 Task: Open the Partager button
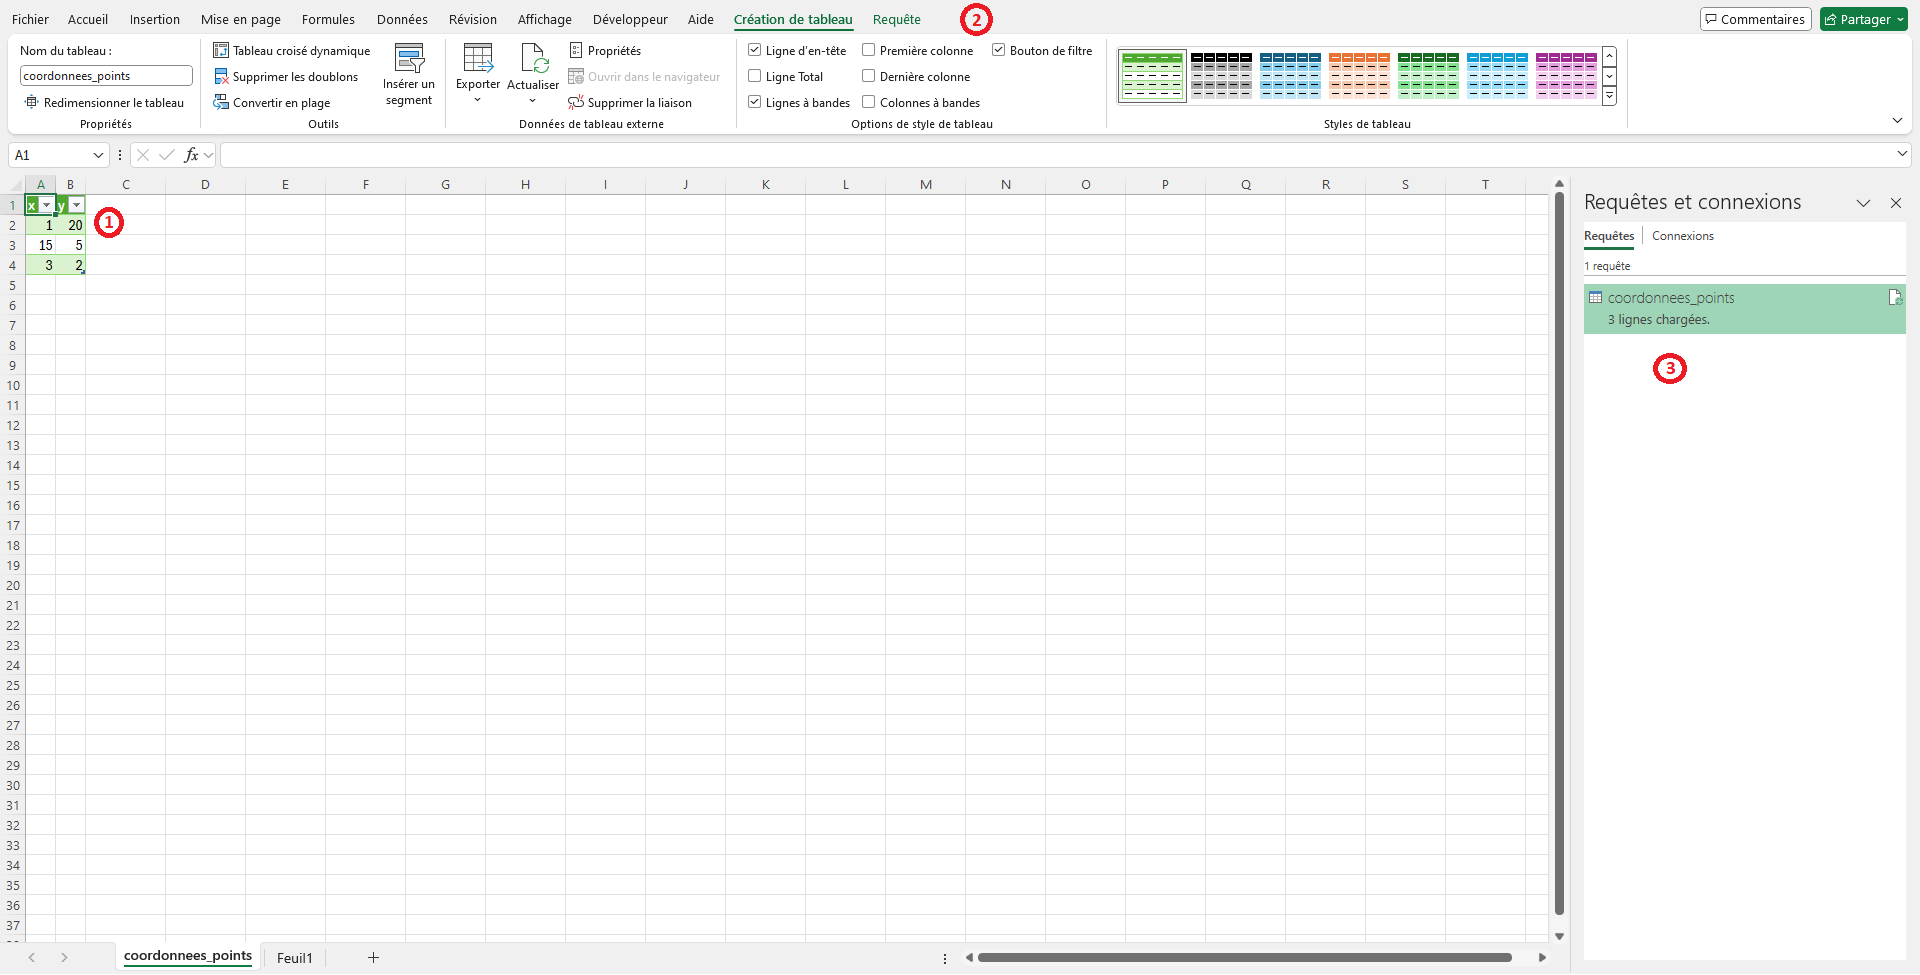(x=1864, y=19)
